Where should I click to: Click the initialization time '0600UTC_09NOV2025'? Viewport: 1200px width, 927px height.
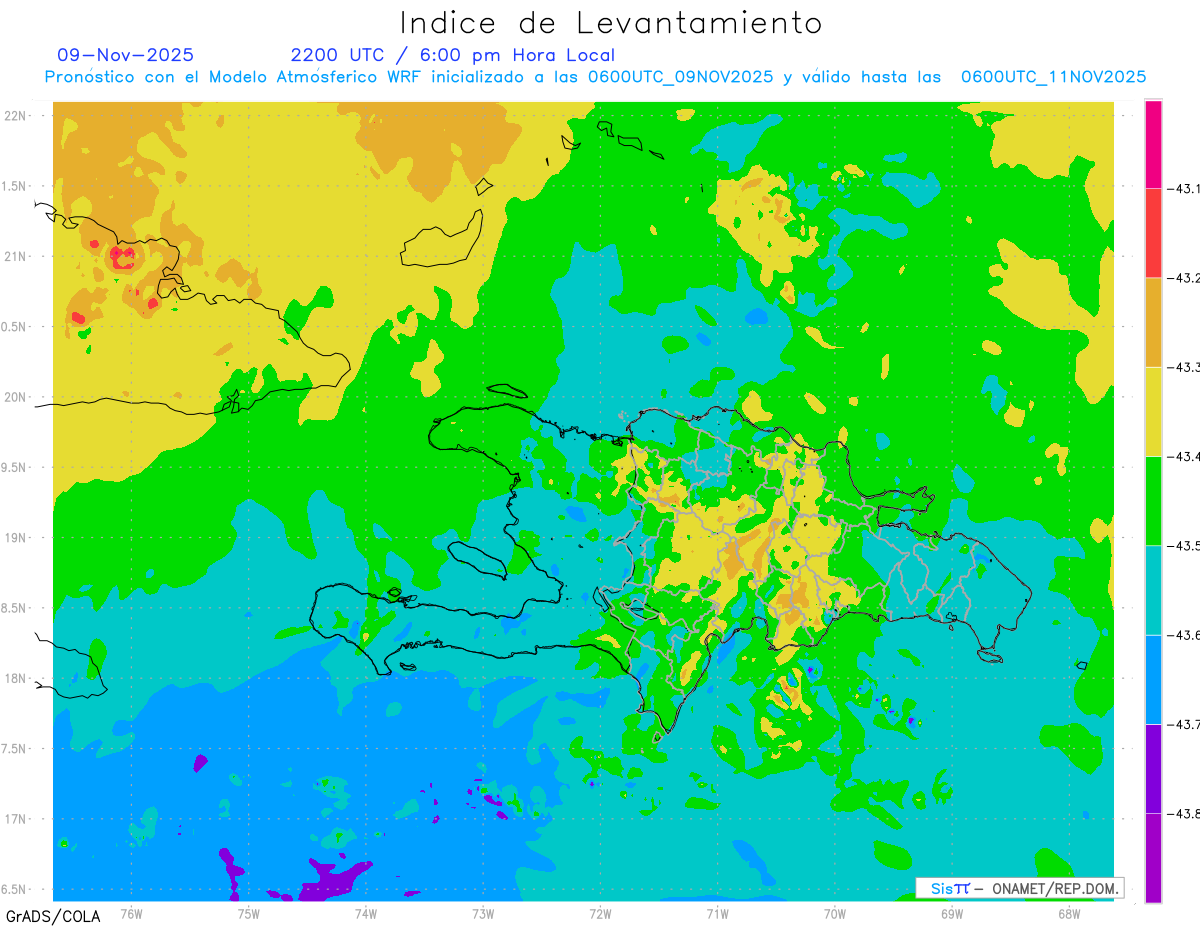pos(680,77)
